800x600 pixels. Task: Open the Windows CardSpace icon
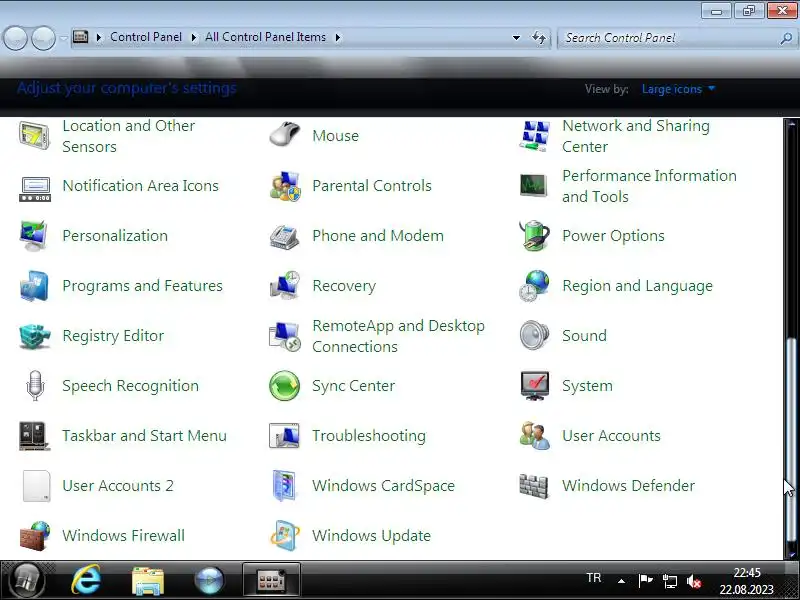coord(284,485)
